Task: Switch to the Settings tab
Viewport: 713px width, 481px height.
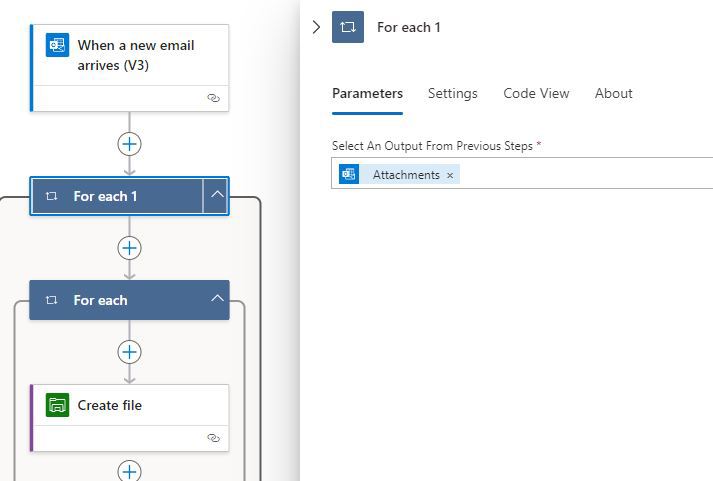Action: point(452,93)
